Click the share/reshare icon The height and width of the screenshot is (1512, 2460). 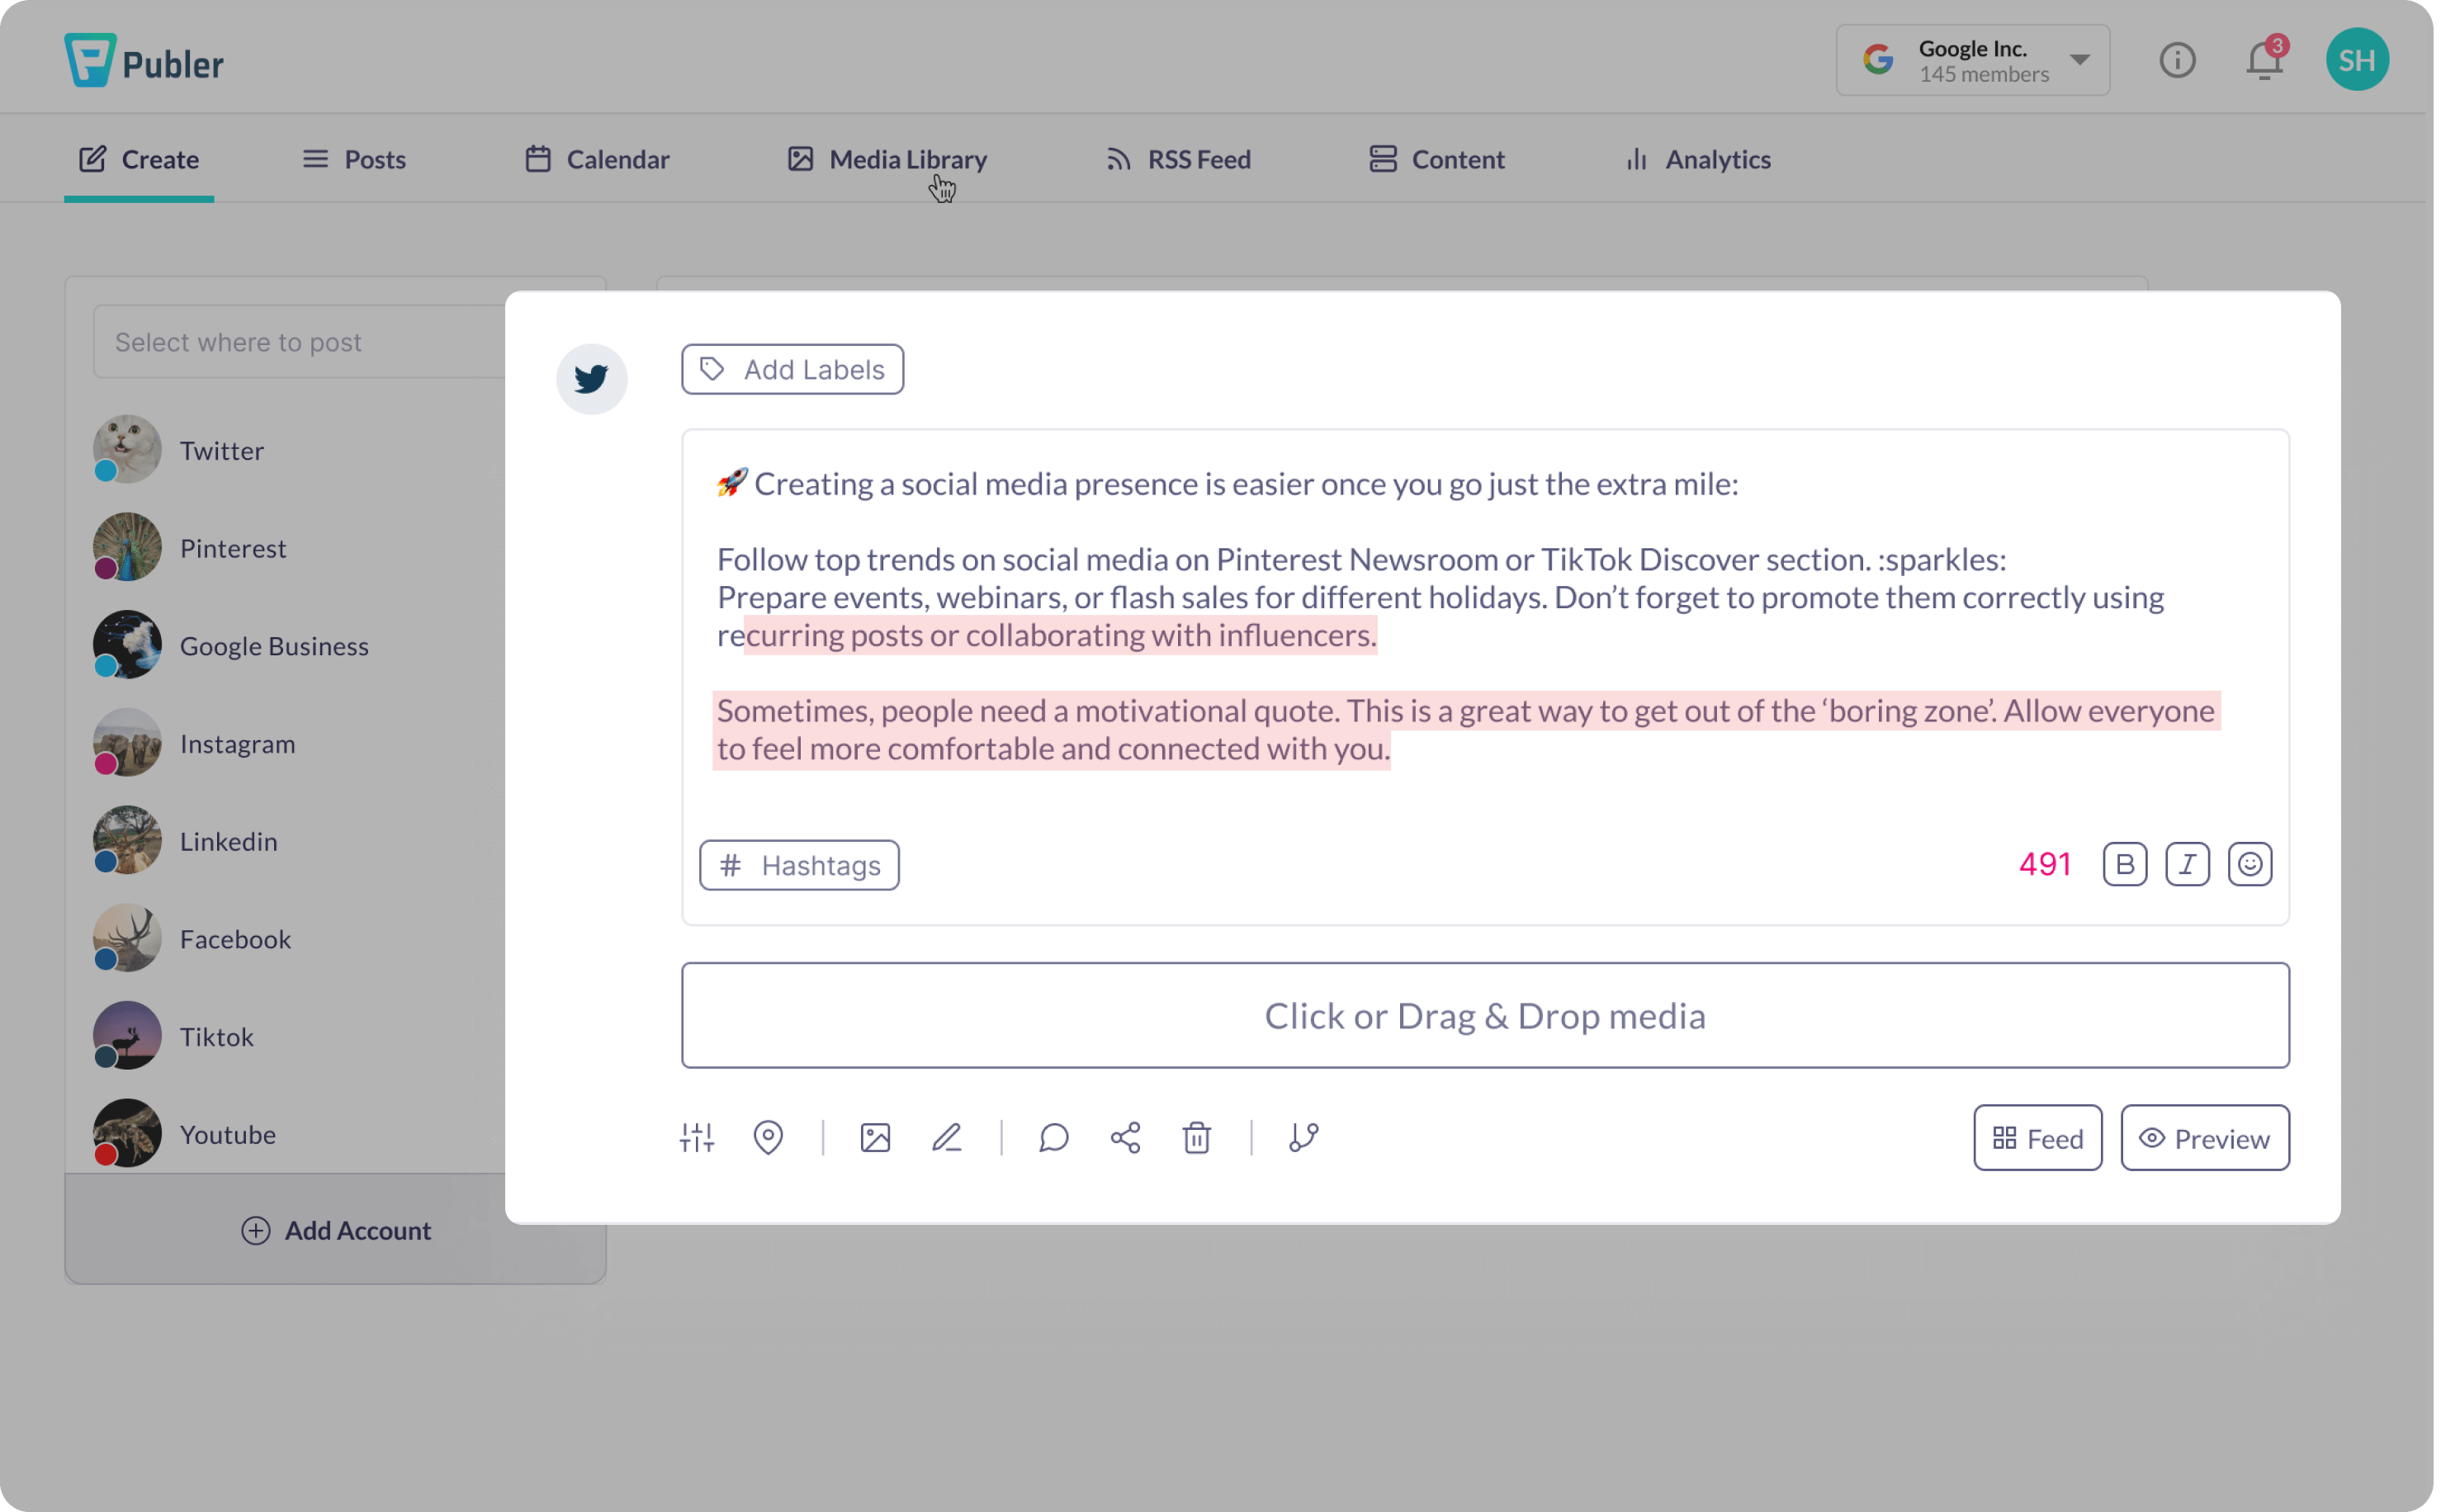click(1123, 1138)
